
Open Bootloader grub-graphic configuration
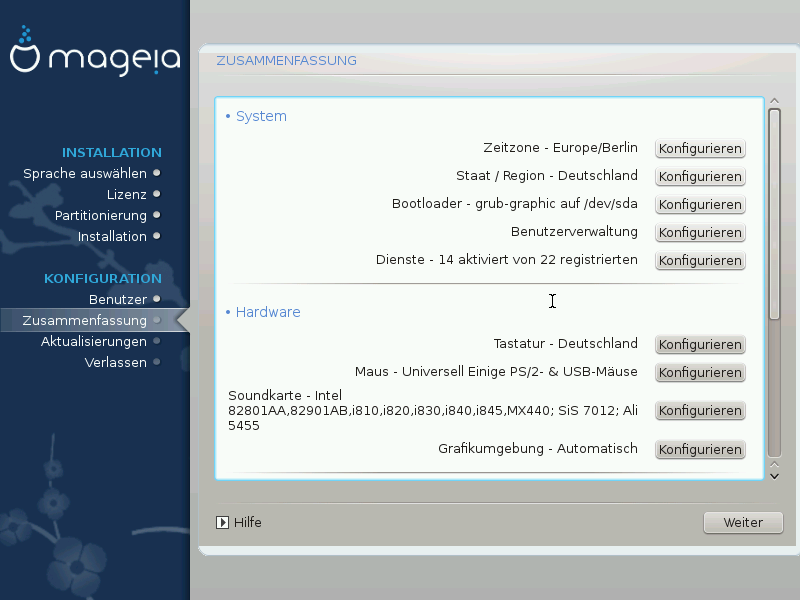[700, 205]
